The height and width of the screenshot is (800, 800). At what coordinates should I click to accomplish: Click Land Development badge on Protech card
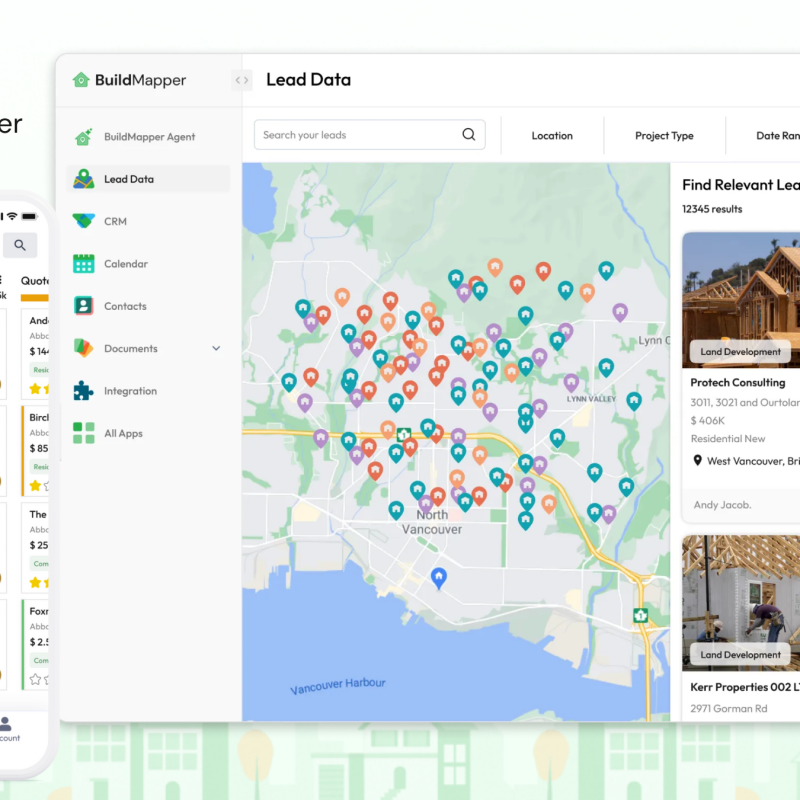tap(740, 352)
